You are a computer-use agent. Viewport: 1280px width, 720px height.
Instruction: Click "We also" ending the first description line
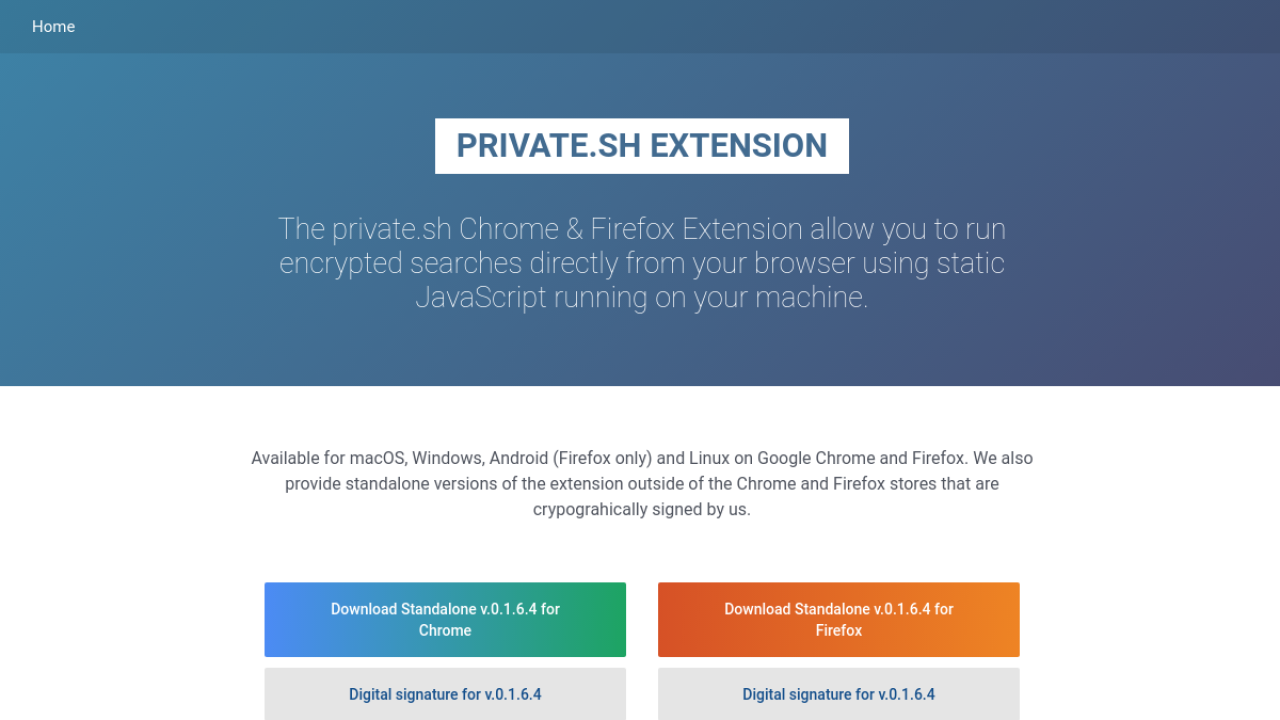[1003, 458]
